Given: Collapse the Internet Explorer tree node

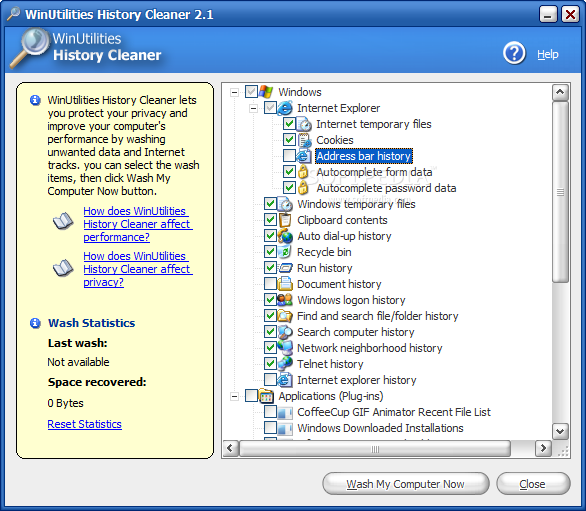Looking at the screenshot, I should click(x=253, y=108).
